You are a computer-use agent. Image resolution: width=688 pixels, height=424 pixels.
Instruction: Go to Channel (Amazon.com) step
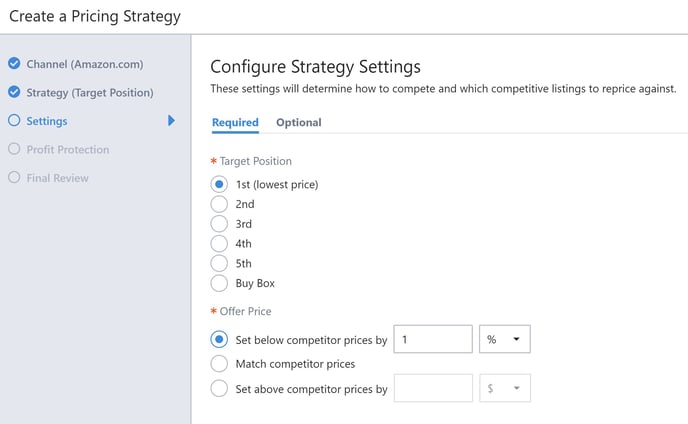click(85, 64)
